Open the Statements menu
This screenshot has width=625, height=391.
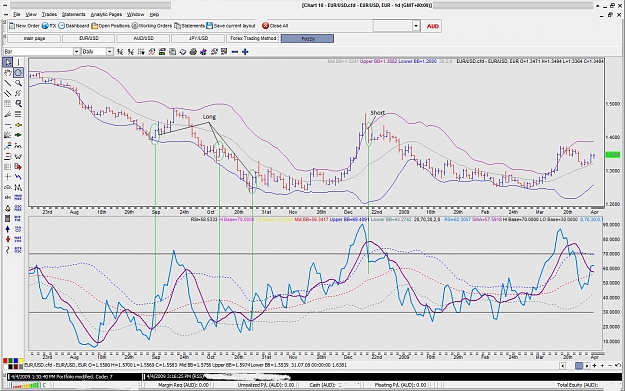tap(73, 14)
